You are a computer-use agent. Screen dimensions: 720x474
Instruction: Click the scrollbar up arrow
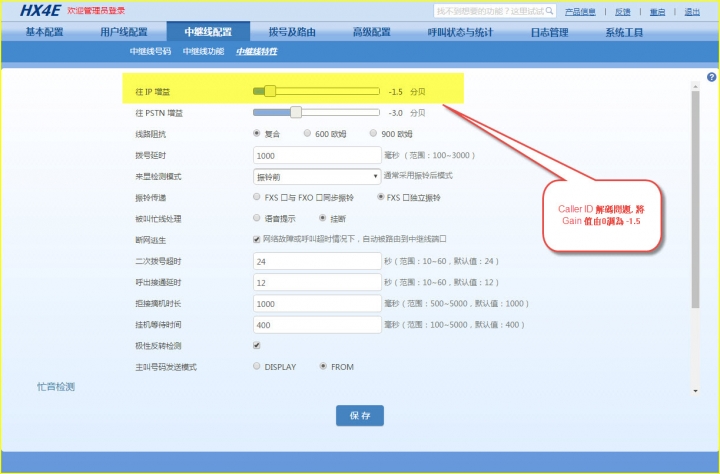coord(695,86)
